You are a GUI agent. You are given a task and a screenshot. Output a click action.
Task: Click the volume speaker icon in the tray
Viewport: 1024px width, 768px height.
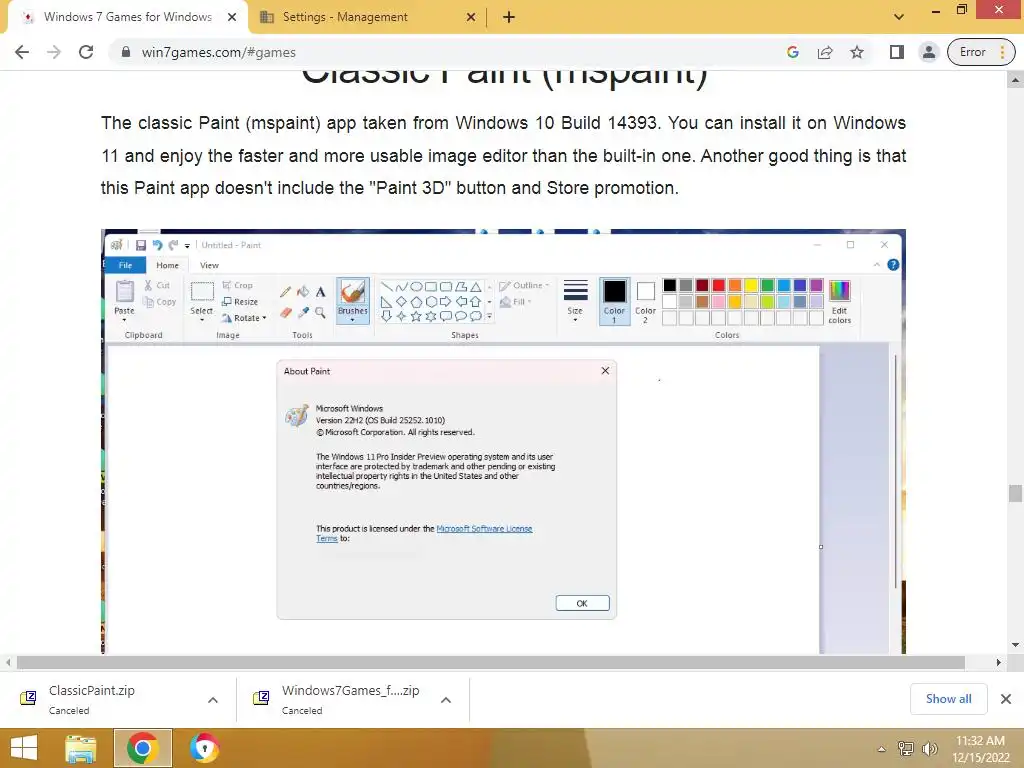(929, 749)
